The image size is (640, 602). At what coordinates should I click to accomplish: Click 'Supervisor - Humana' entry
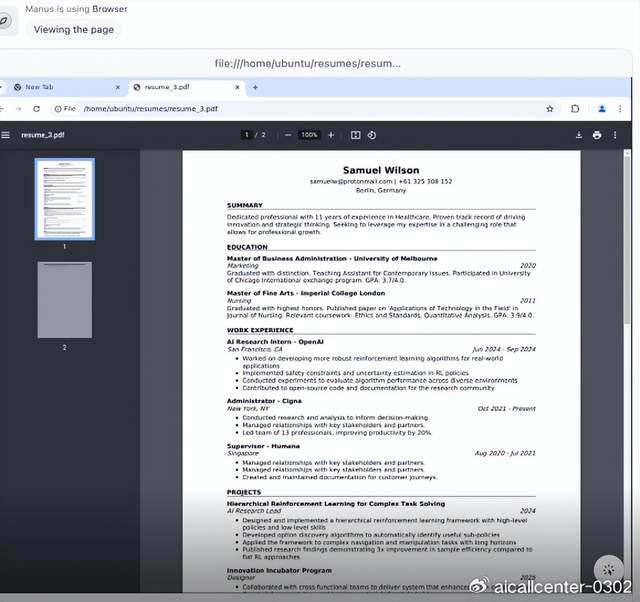263,446
